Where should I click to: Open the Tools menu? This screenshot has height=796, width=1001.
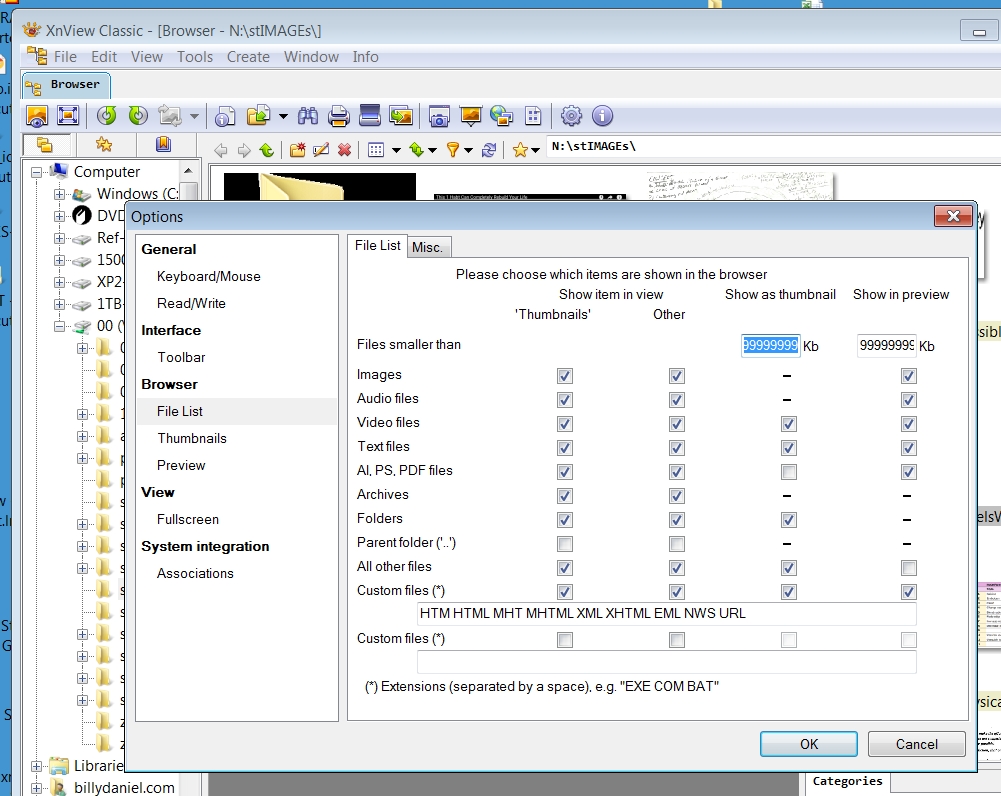[x=195, y=57]
